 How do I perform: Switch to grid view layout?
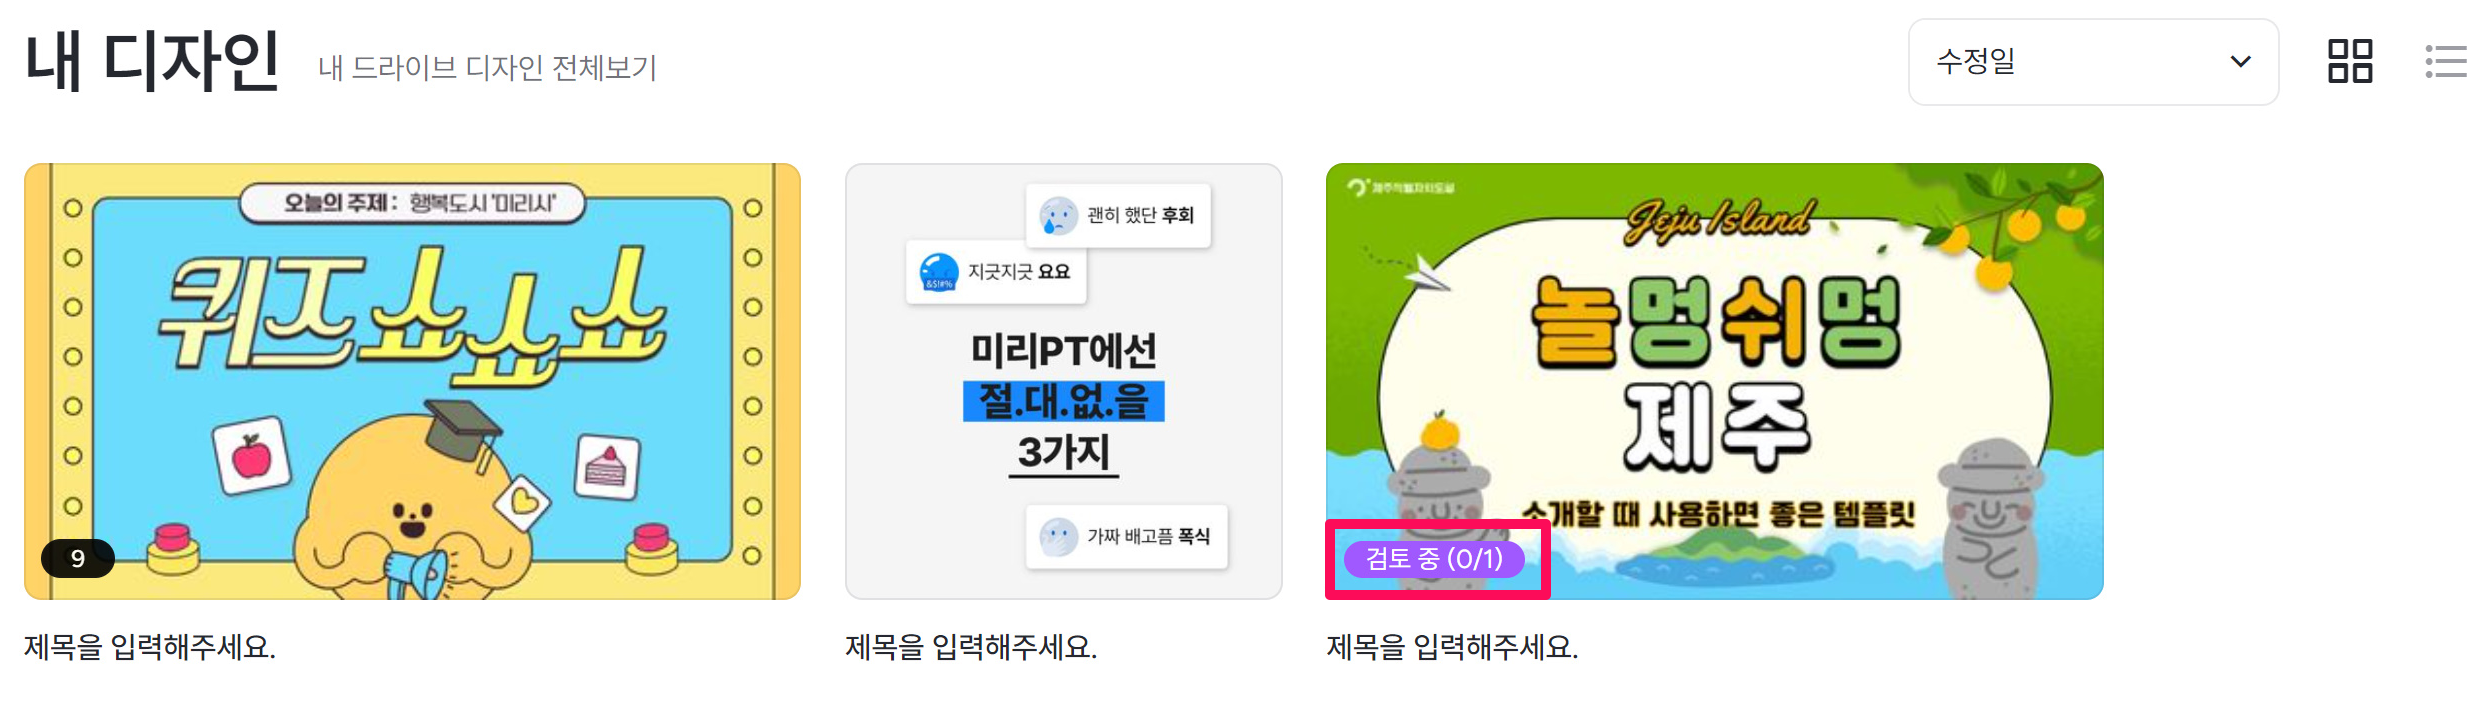pyautogui.click(x=2350, y=61)
